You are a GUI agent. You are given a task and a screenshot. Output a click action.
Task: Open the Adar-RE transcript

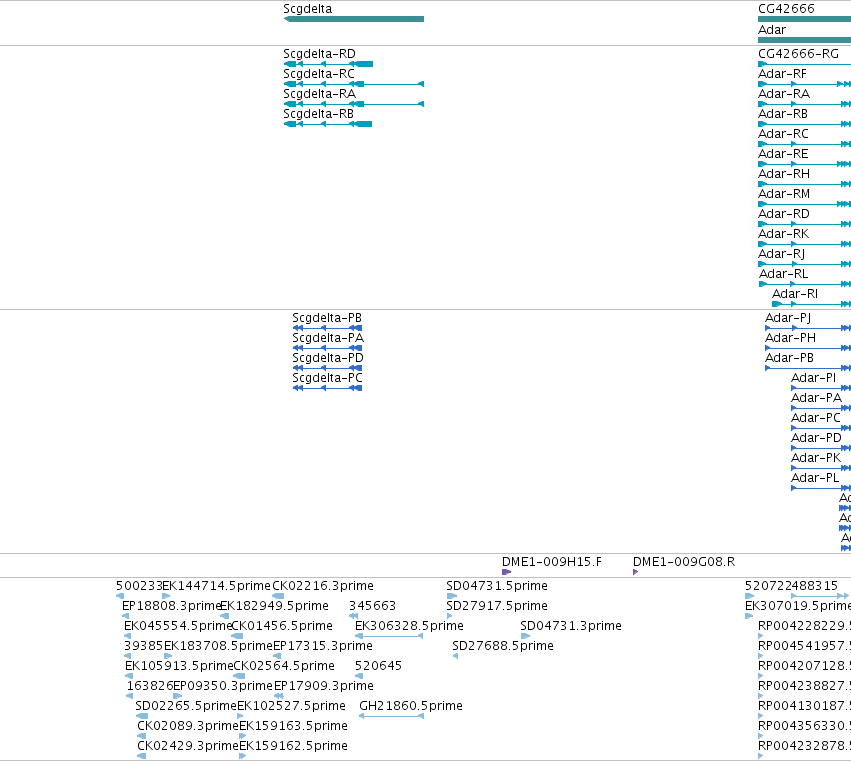pyautogui.click(x=783, y=154)
